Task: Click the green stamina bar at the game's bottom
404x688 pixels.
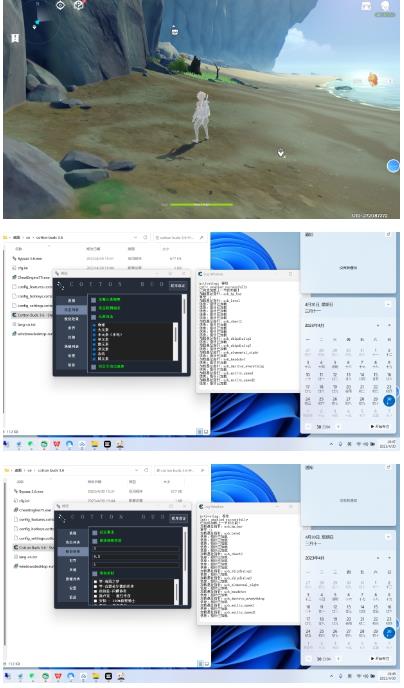Action: (x=201, y=204)
